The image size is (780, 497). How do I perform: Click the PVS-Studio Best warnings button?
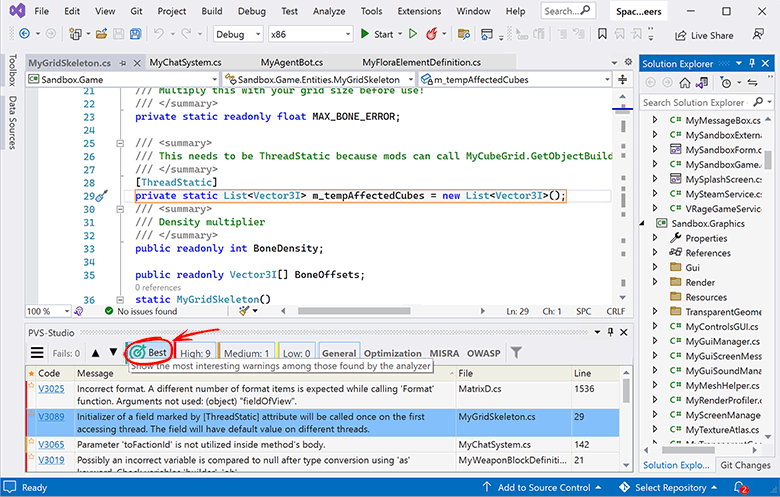(x=148, y=352)
